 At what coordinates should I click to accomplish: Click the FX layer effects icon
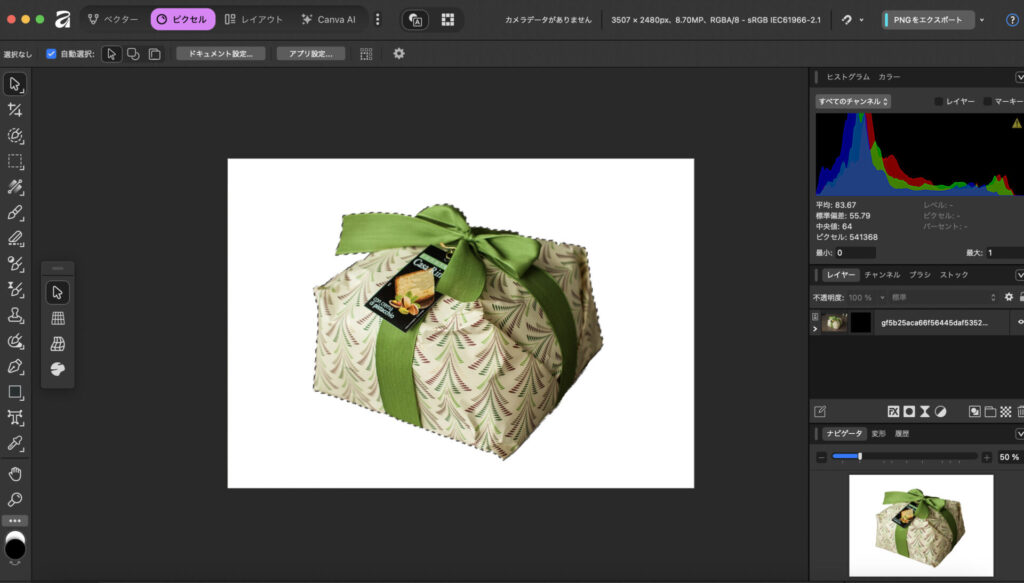tap(893, 411)
